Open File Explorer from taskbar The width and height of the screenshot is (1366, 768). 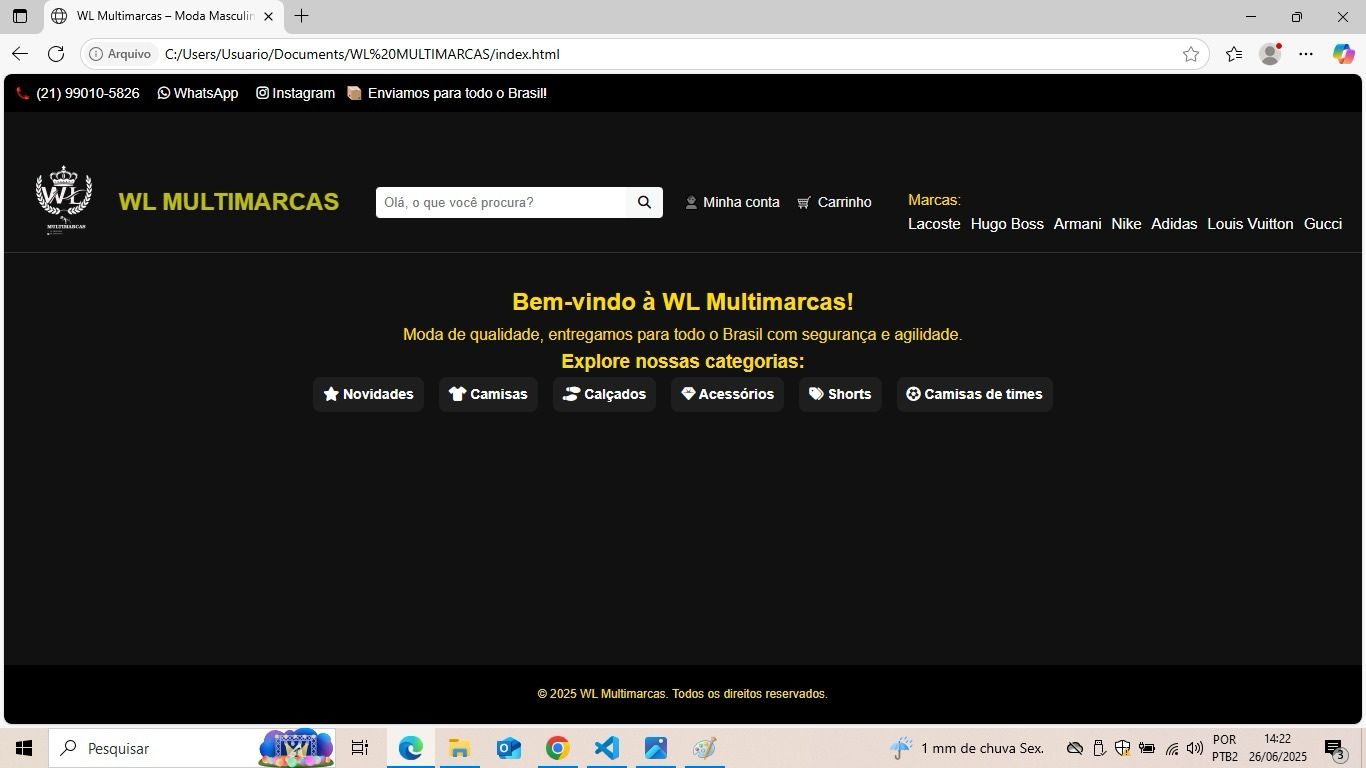[x=459, y=748]
